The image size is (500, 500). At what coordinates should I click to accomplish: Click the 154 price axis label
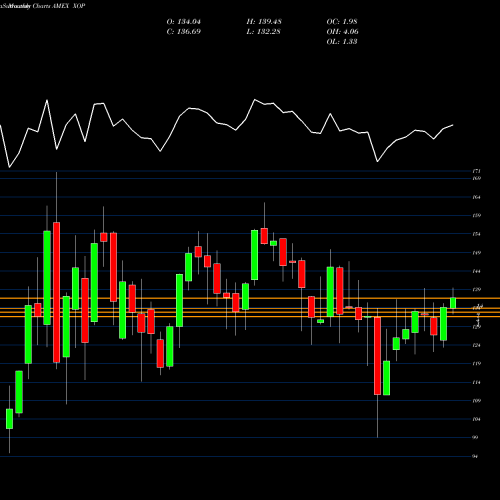pyautogui.click(x=477, y=234)
